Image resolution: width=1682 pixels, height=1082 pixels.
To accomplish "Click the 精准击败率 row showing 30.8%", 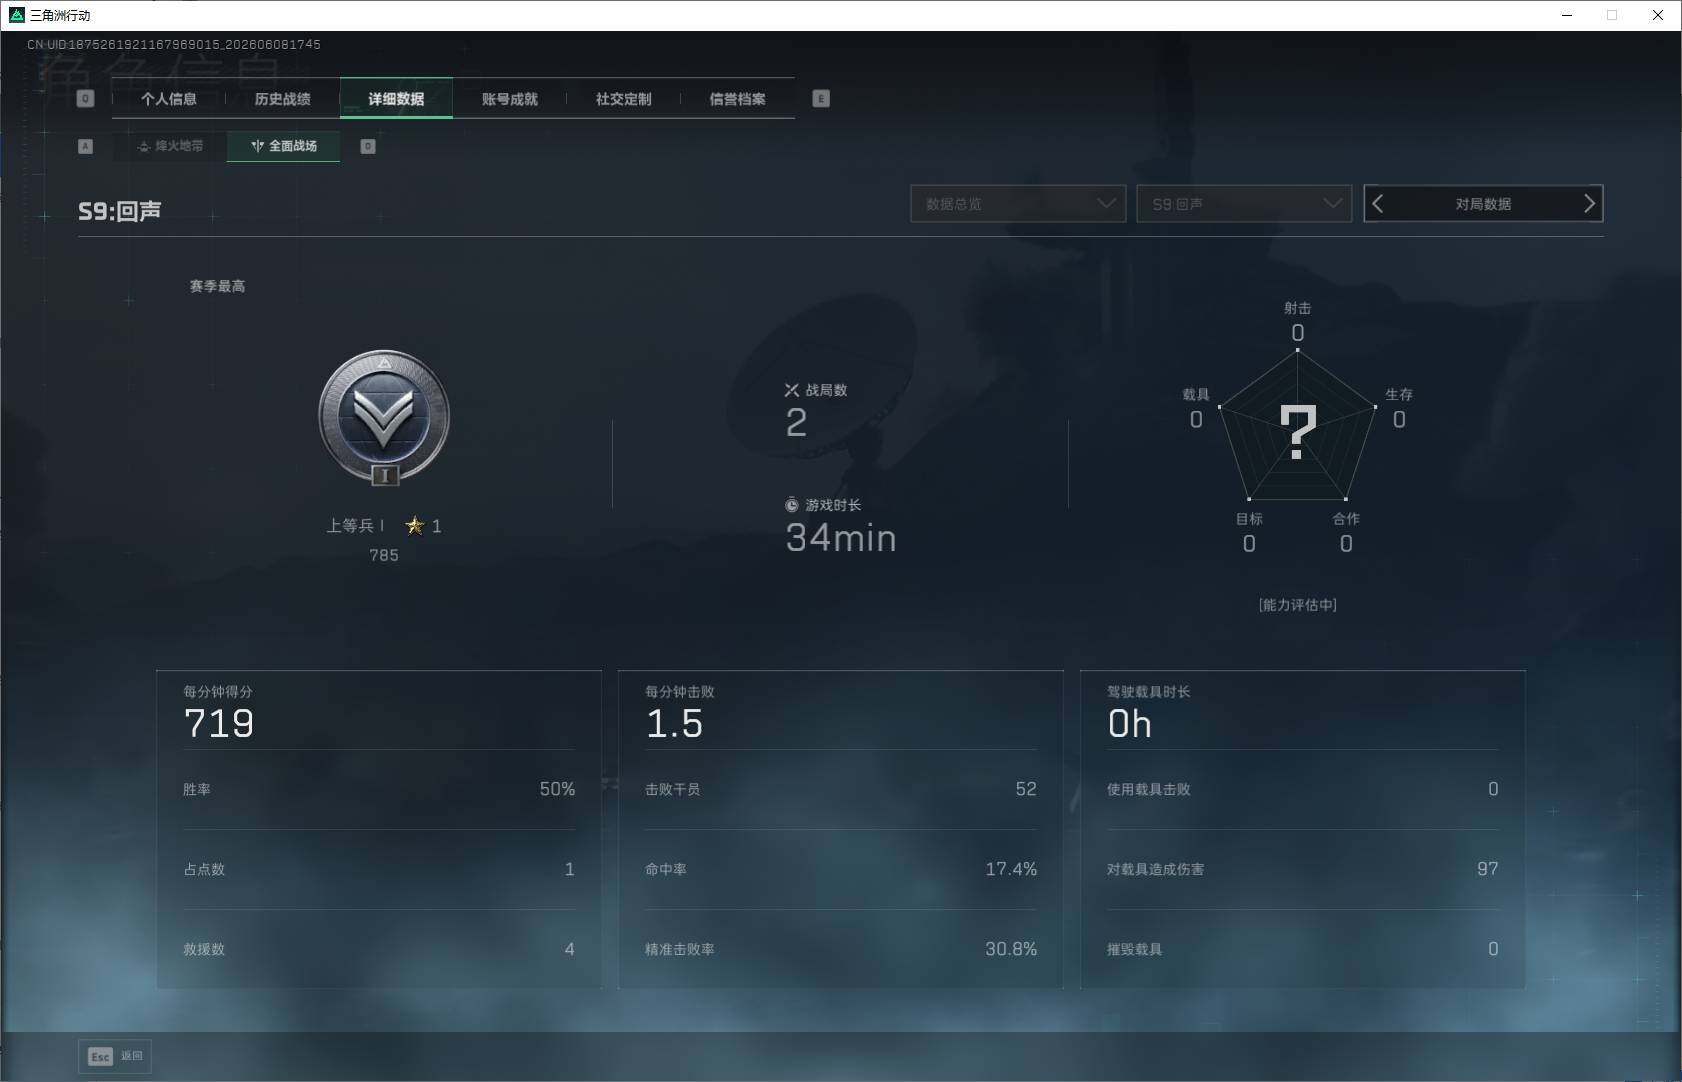I will point(841,949).
